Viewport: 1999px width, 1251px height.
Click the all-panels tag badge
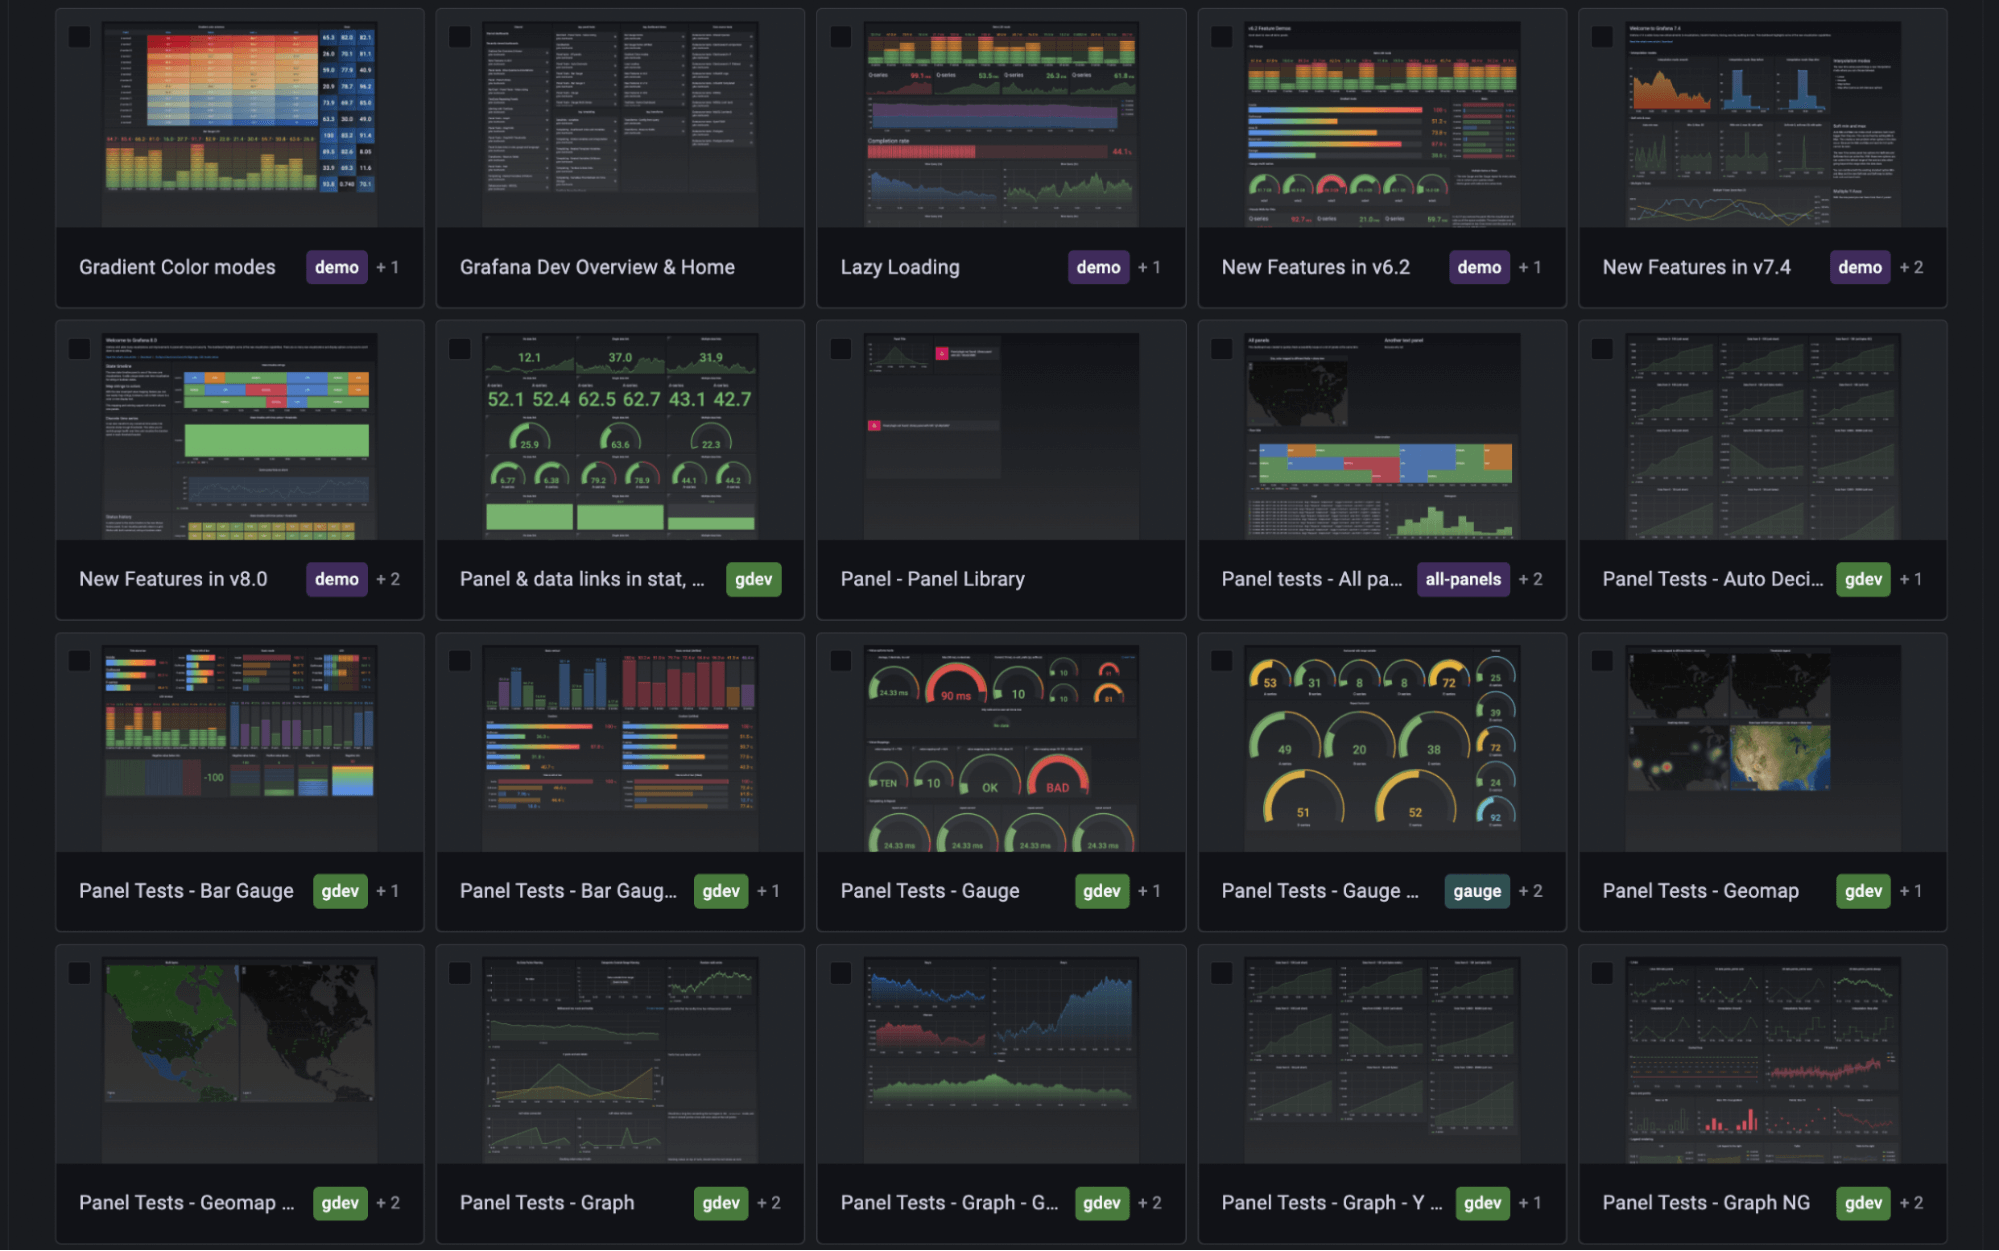point(1463,579)
